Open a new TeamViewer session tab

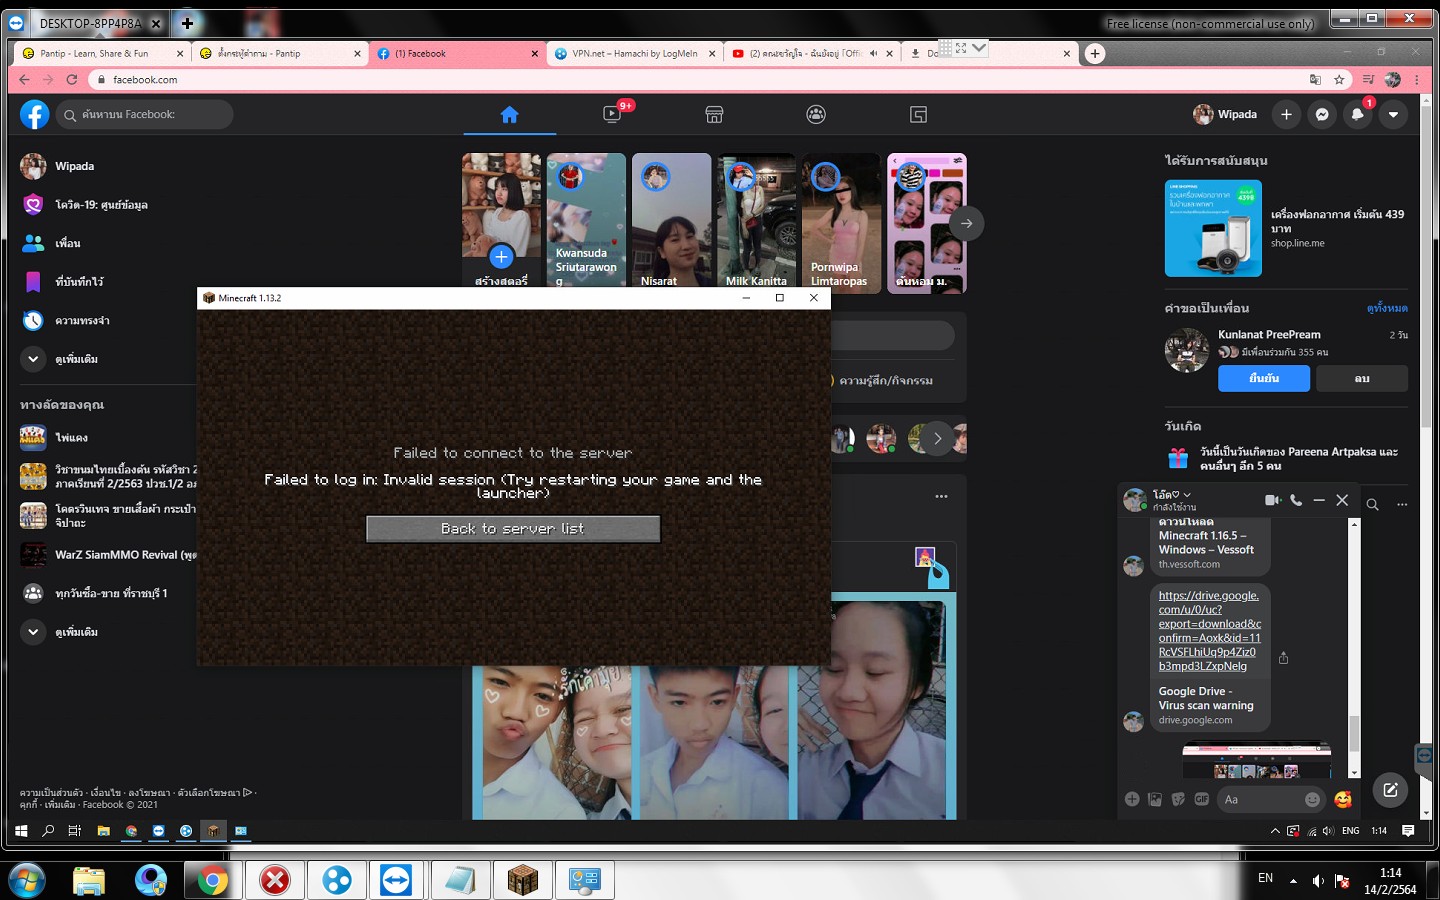click(188, 22)
